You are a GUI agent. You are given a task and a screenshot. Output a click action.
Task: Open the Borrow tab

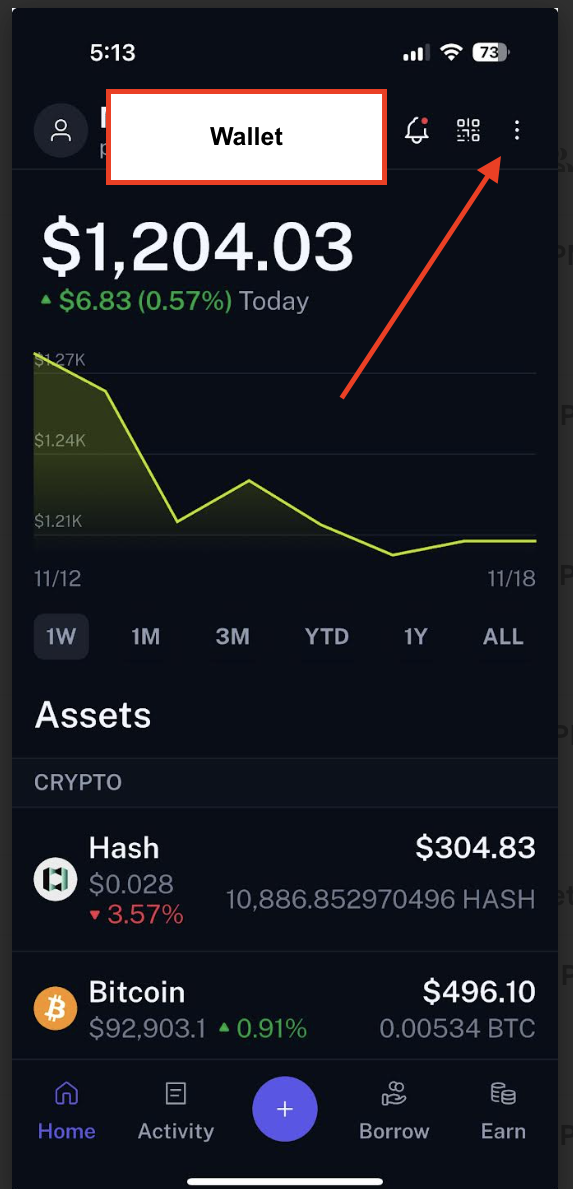pos(394,1112)
